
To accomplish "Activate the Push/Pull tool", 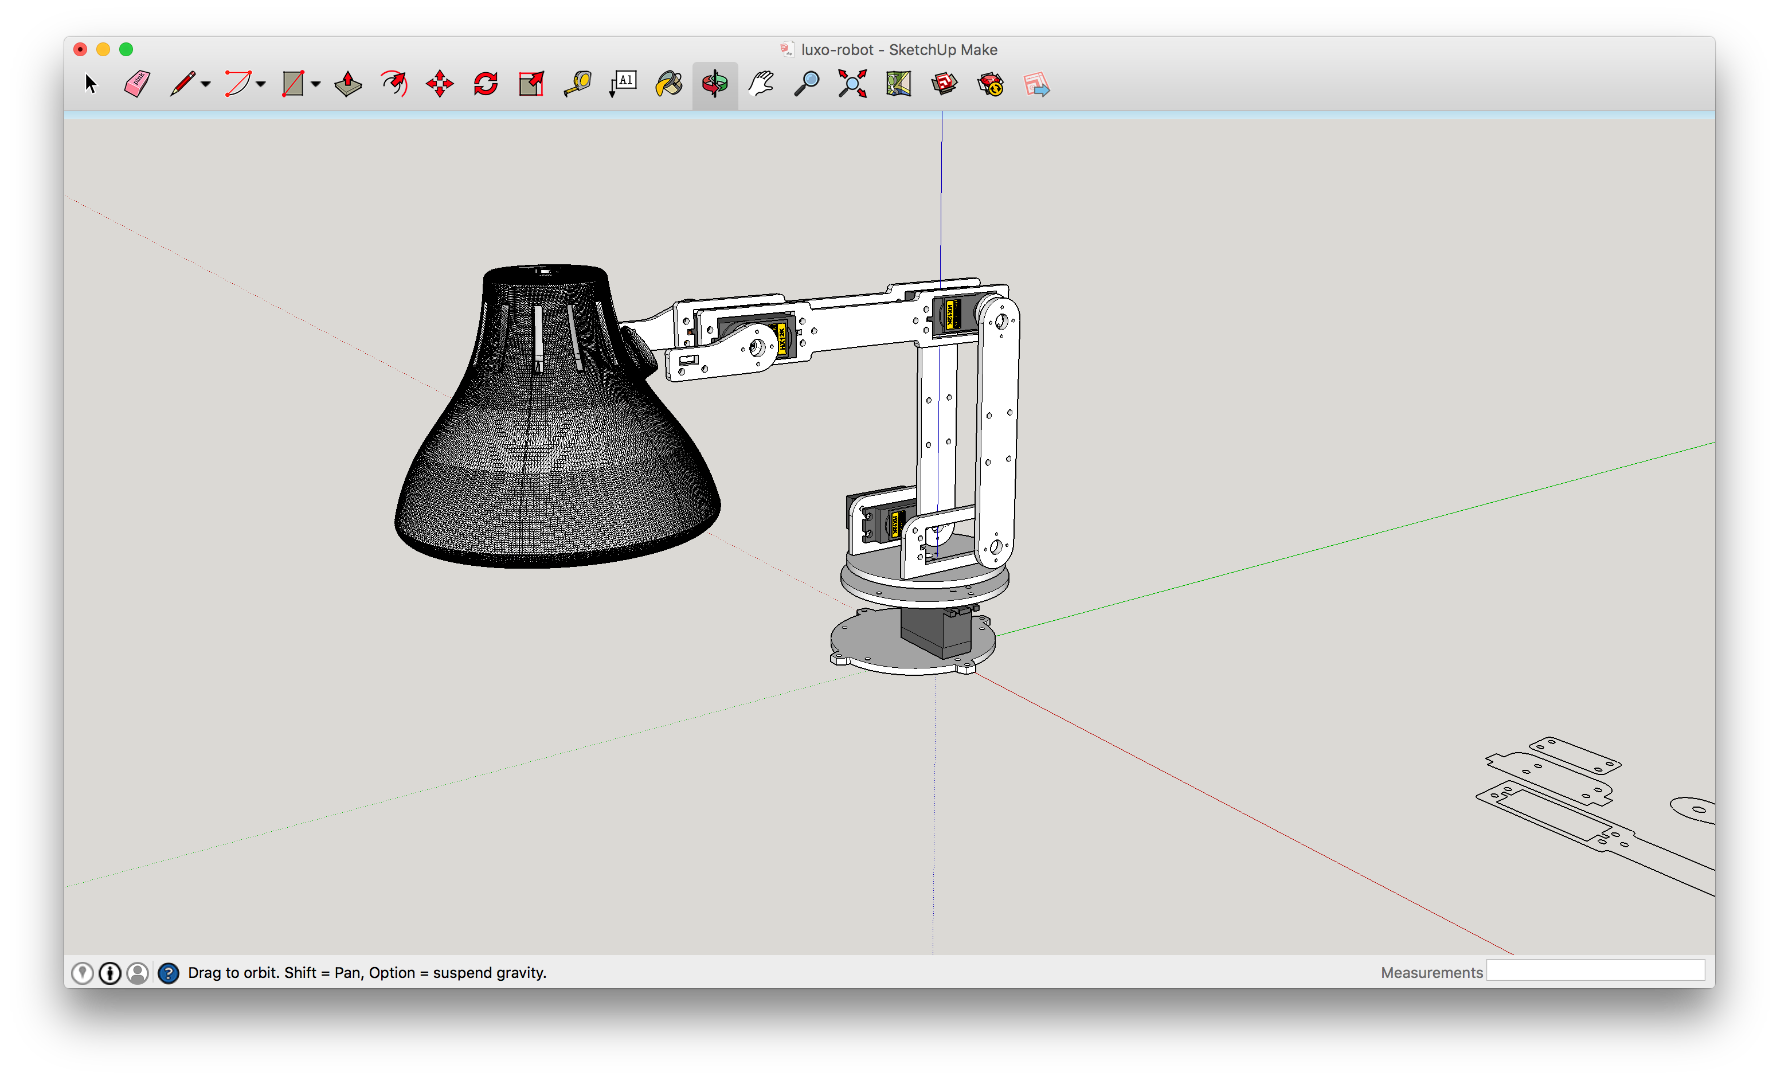I will point(348,85).
